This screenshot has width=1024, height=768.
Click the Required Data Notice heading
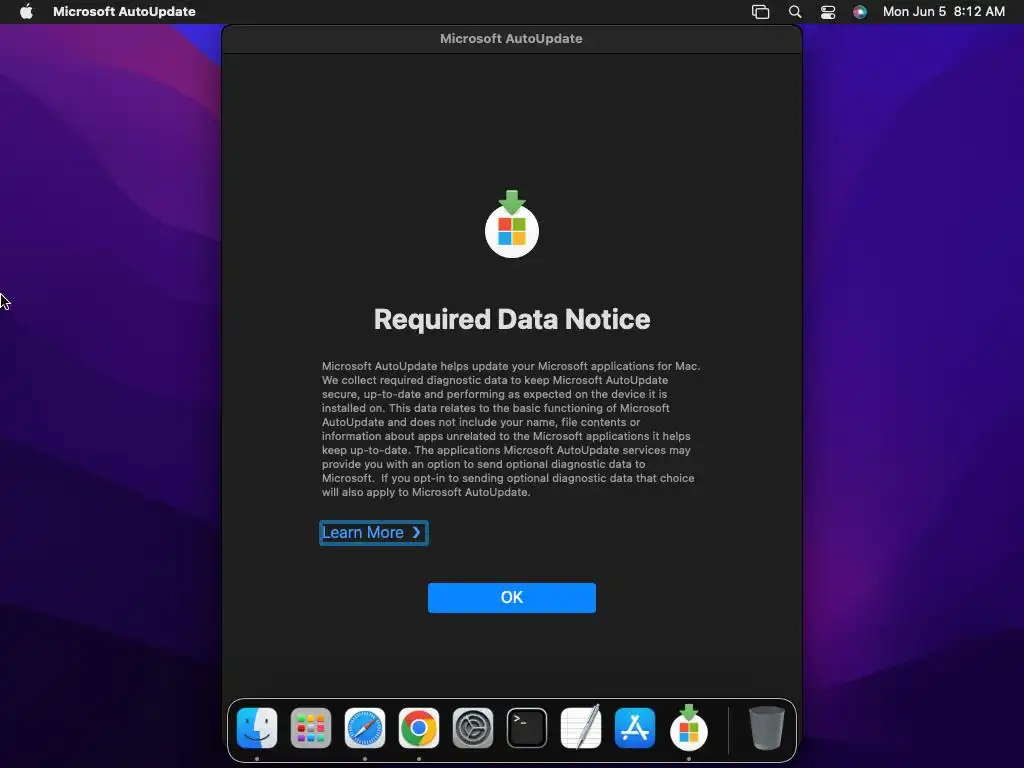[x=511, y=319]
